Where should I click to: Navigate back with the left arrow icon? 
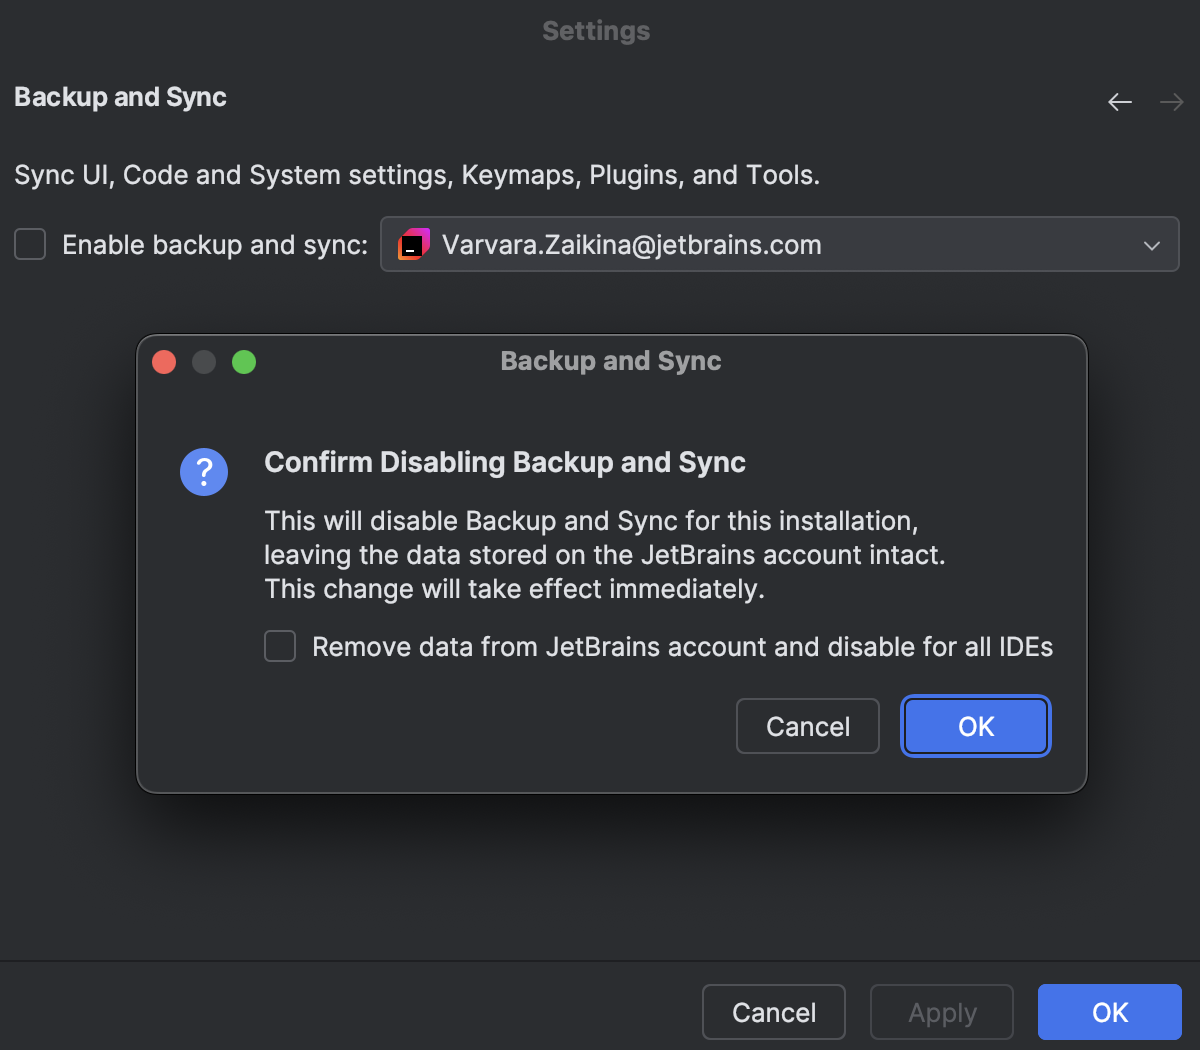tap(1120, 102)
